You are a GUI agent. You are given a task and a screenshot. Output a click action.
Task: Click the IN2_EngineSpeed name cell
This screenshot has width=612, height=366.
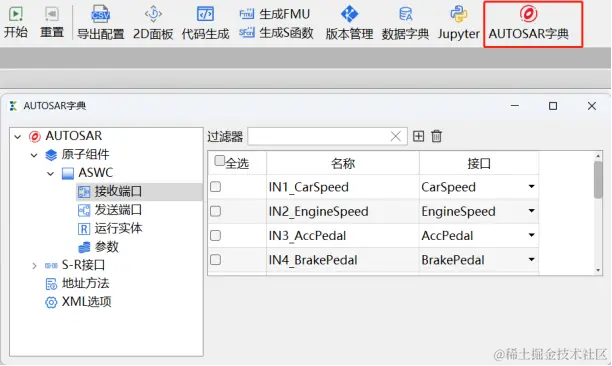point(343,211)
